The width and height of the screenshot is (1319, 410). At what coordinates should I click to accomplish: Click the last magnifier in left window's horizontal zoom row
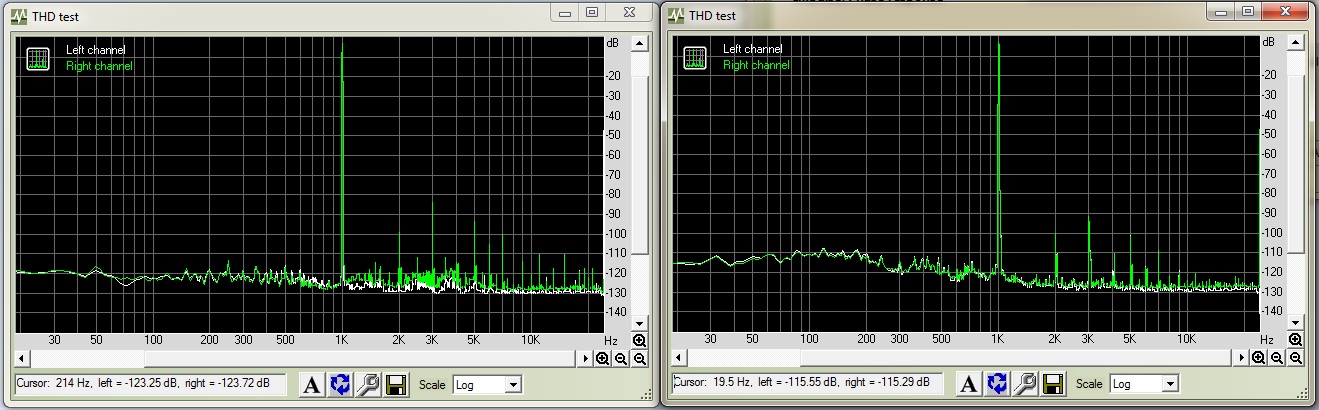[x=639, y=358]
